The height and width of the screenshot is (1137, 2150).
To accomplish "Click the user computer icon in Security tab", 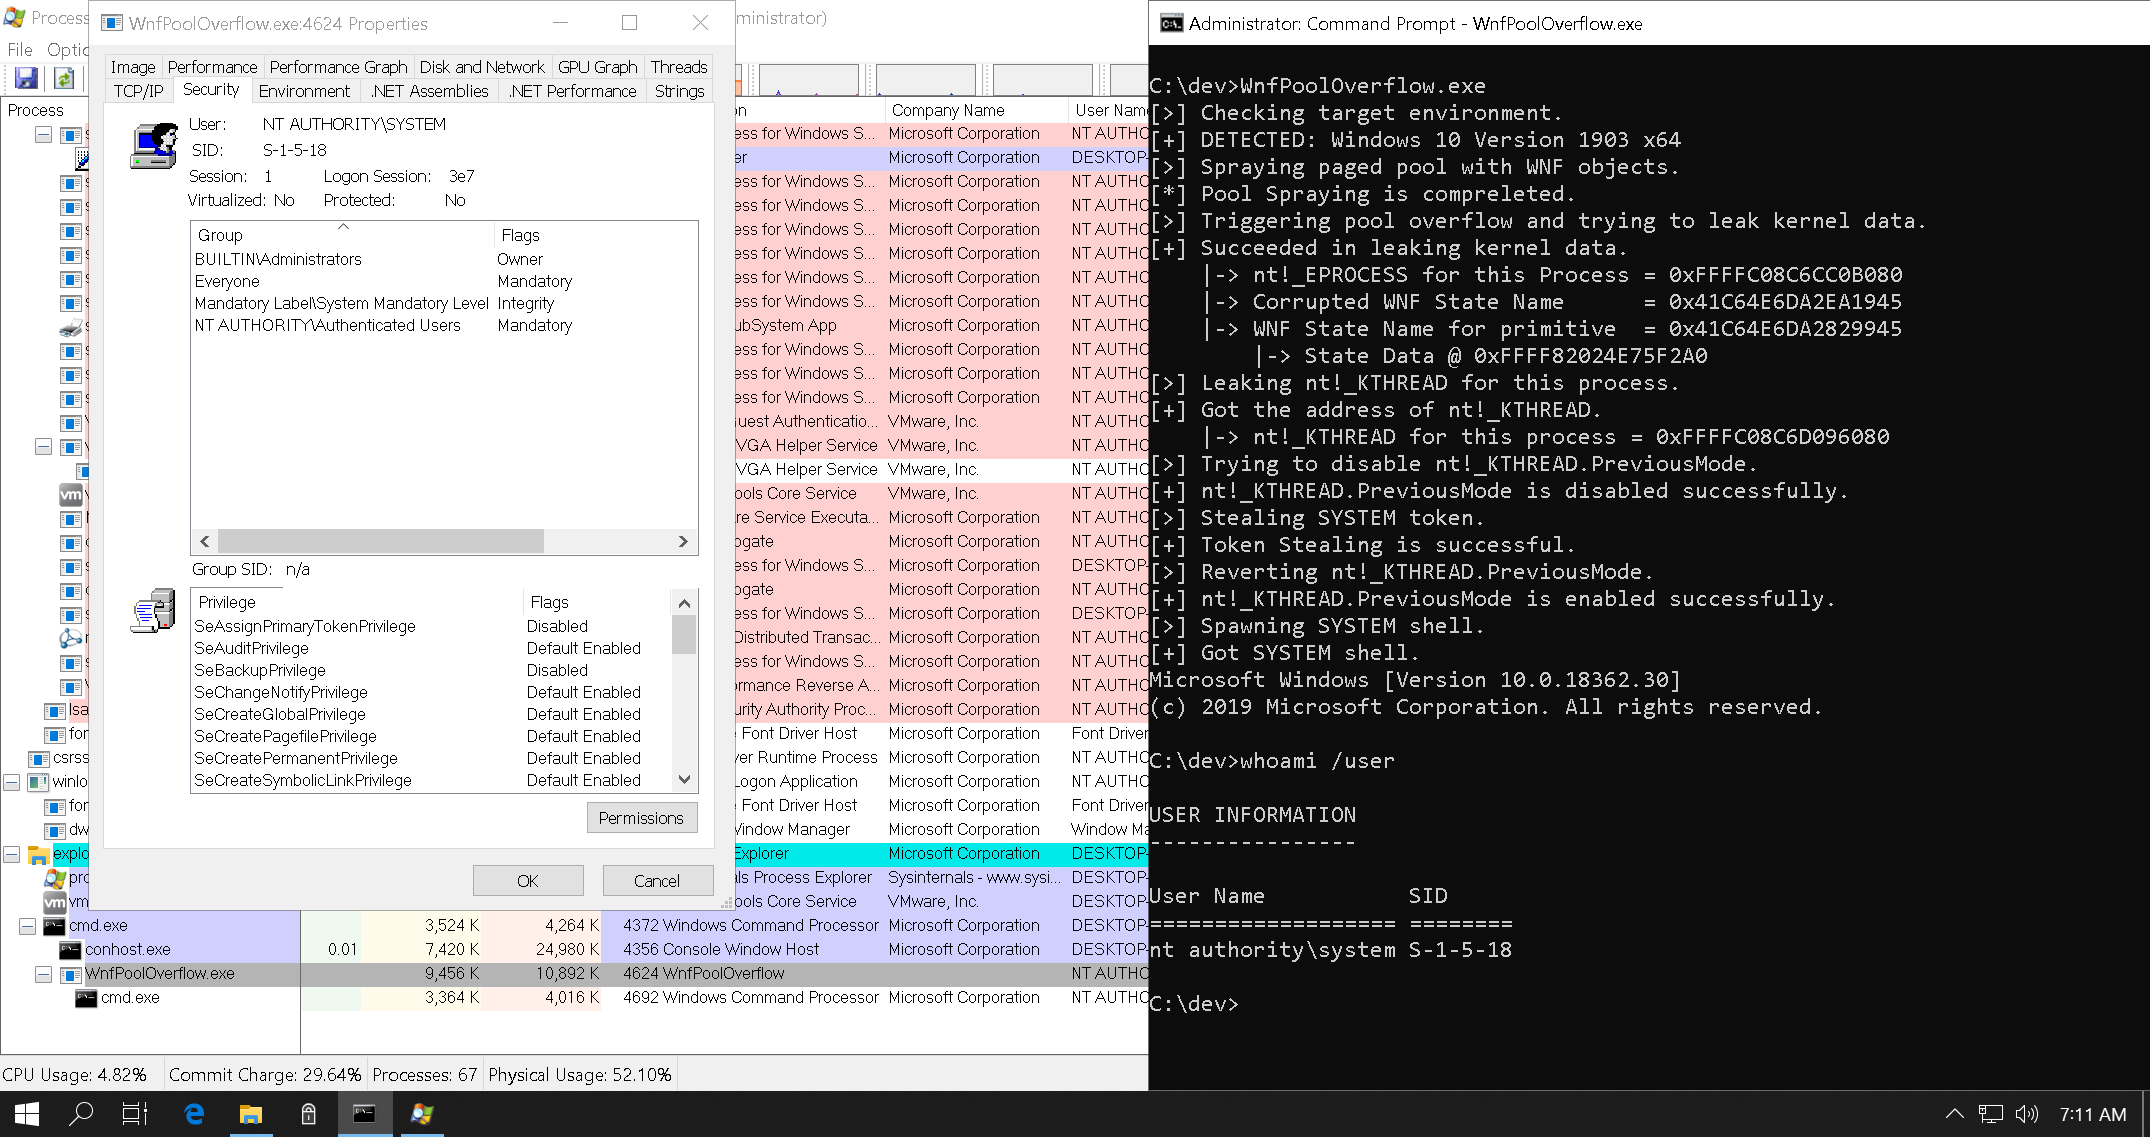I will (154, 146).
